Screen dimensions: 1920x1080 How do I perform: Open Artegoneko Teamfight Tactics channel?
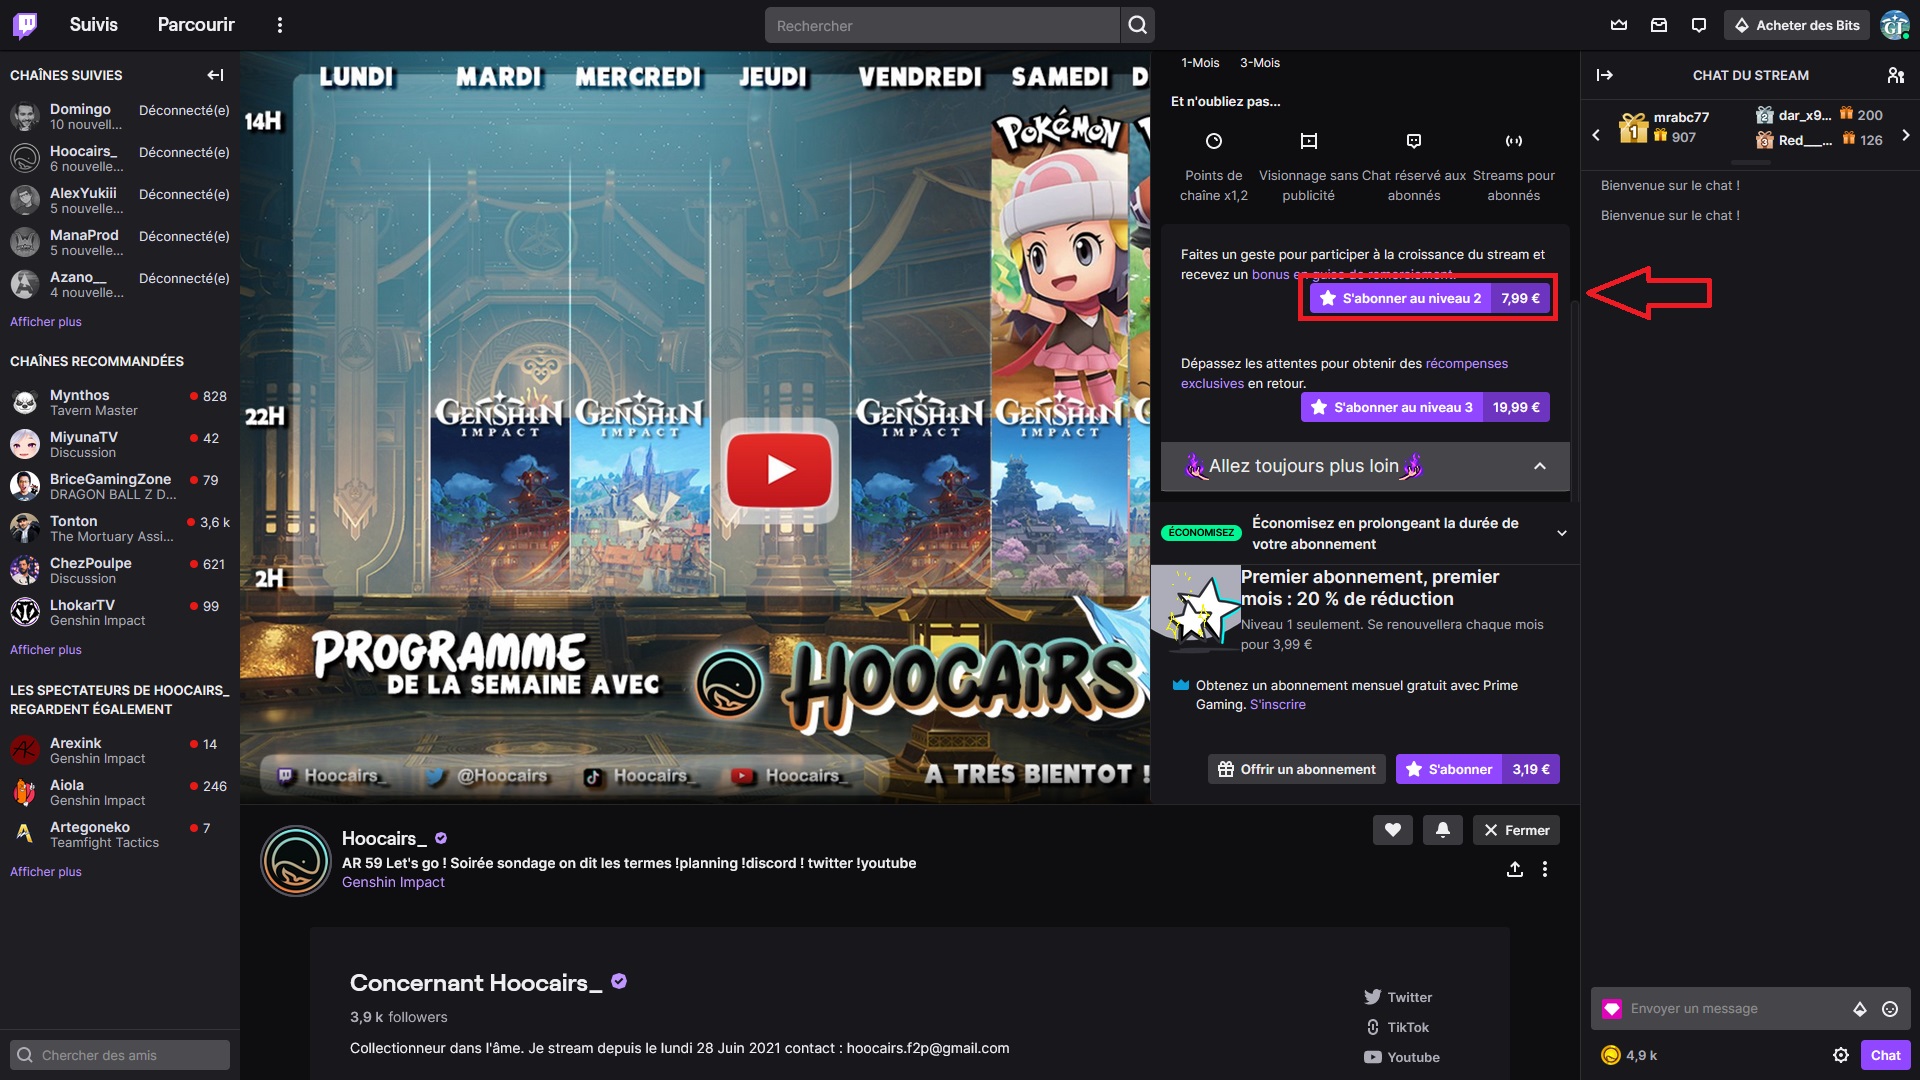point(120,835)
